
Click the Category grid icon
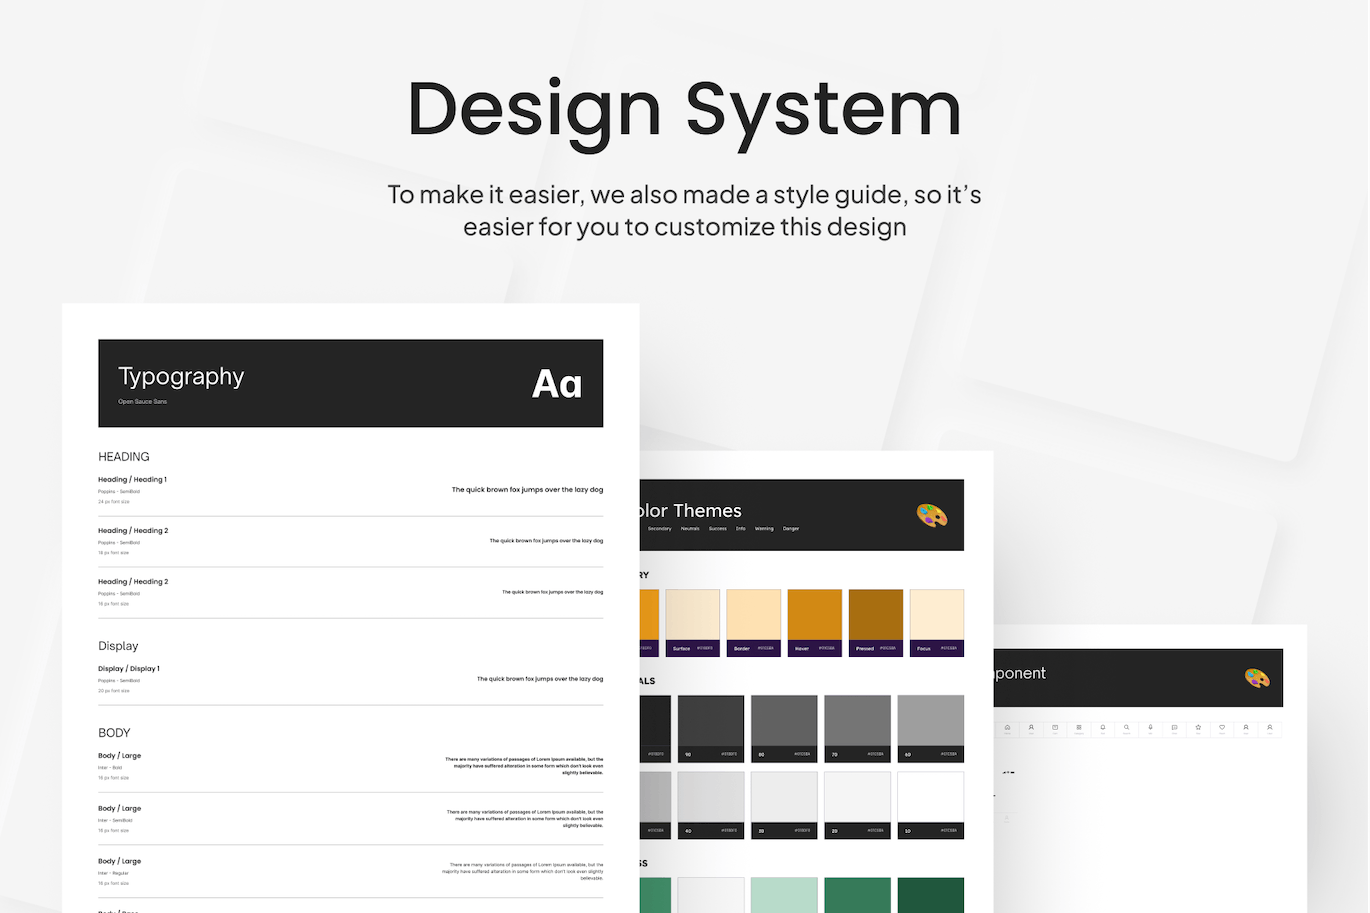(x=1078, y=728)
